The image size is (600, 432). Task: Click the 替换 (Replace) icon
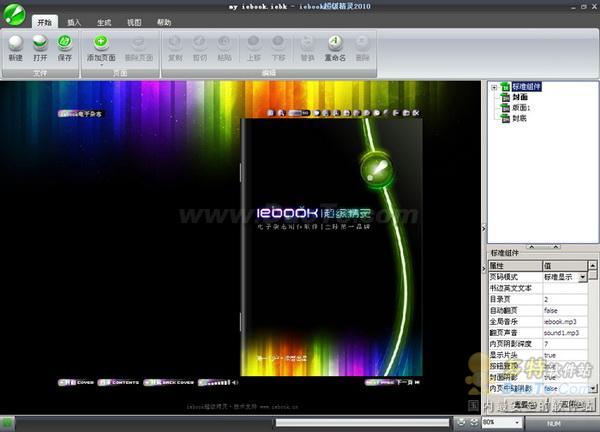tap(307, 43)
